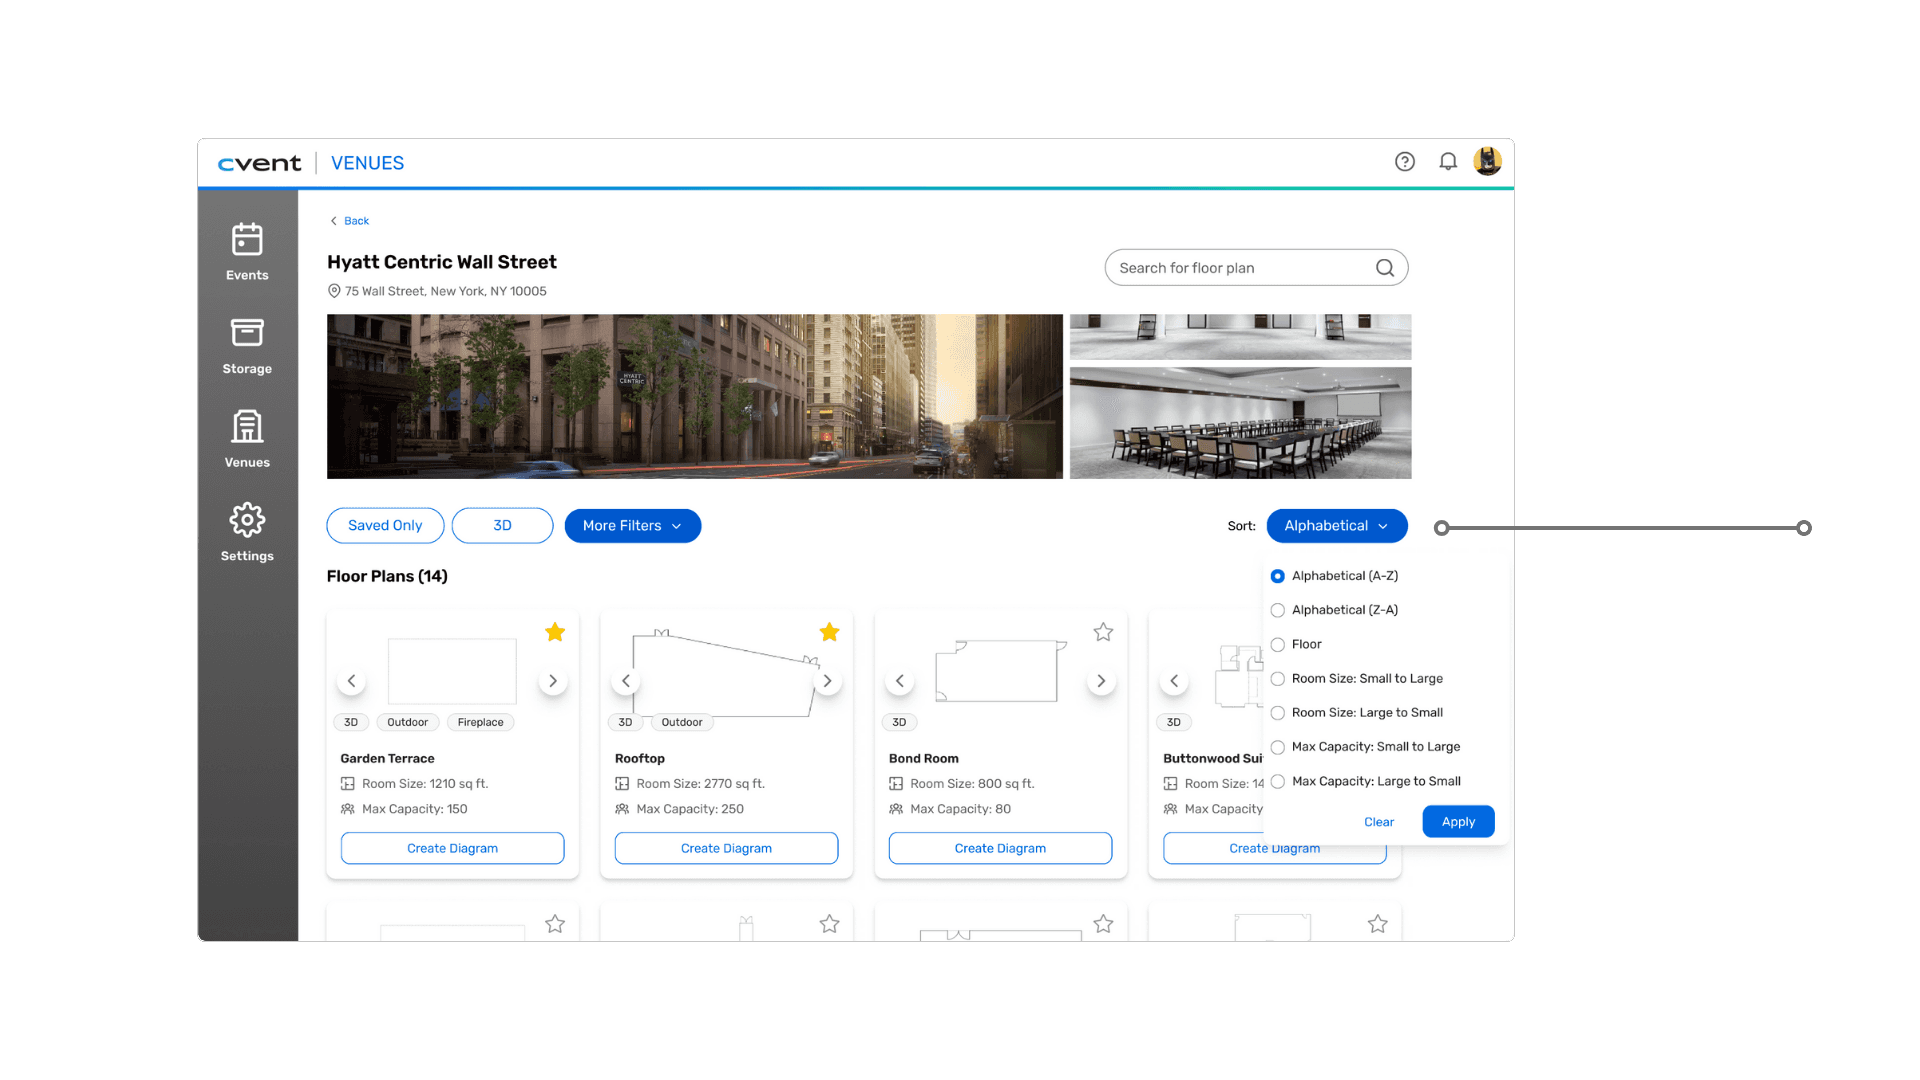The height and width of the screenshot is (1080, 1920).
Task: Go to Venues in the sidebar
Action: tap(247, 438)
